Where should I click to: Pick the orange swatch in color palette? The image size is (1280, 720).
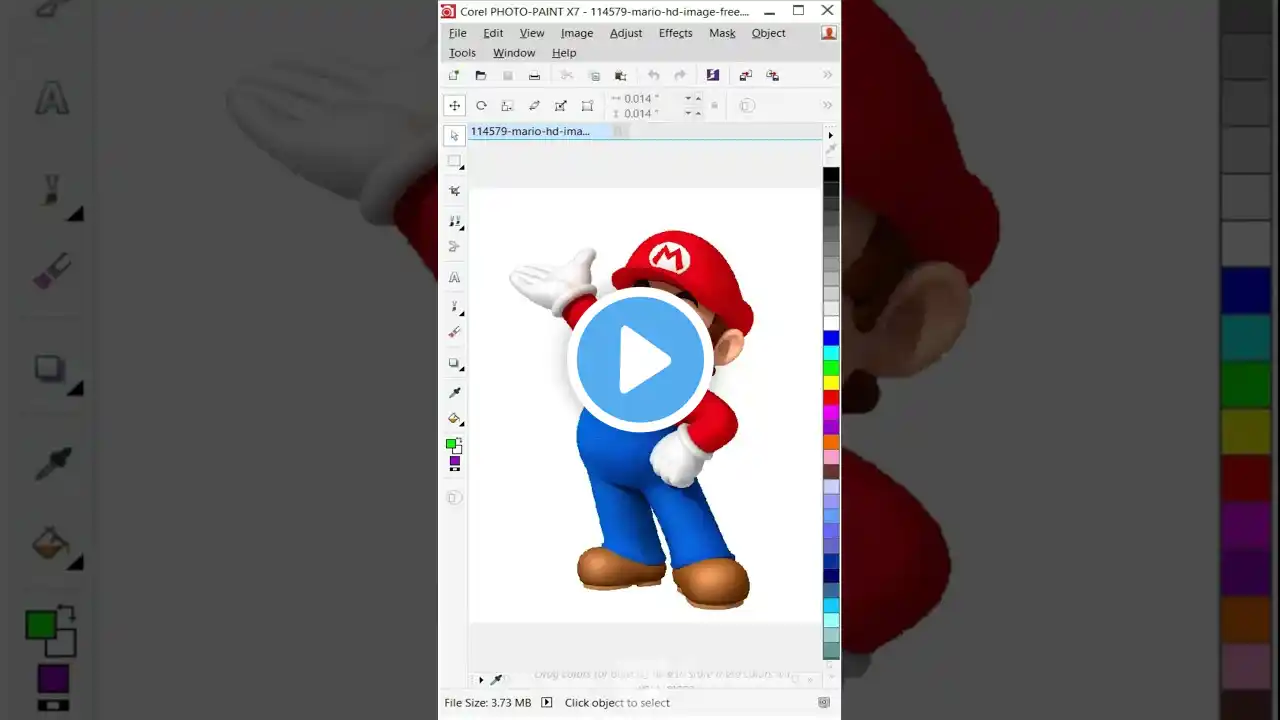click(831, 441)
